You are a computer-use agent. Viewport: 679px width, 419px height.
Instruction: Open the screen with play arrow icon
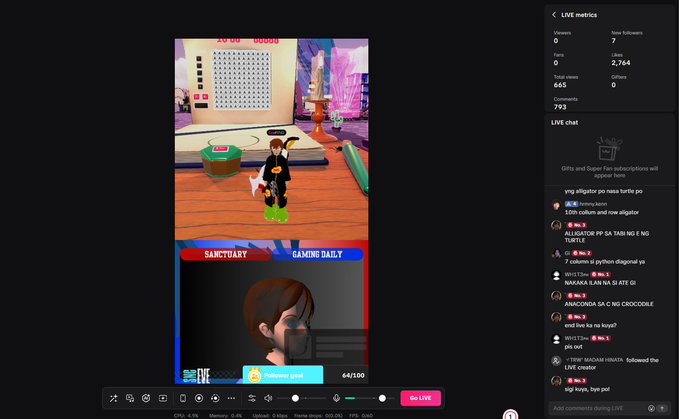[163, 398]
